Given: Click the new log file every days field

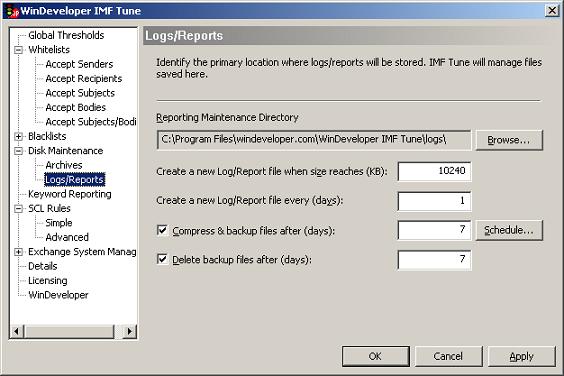Looking at the screenshot, I should 435,201.
